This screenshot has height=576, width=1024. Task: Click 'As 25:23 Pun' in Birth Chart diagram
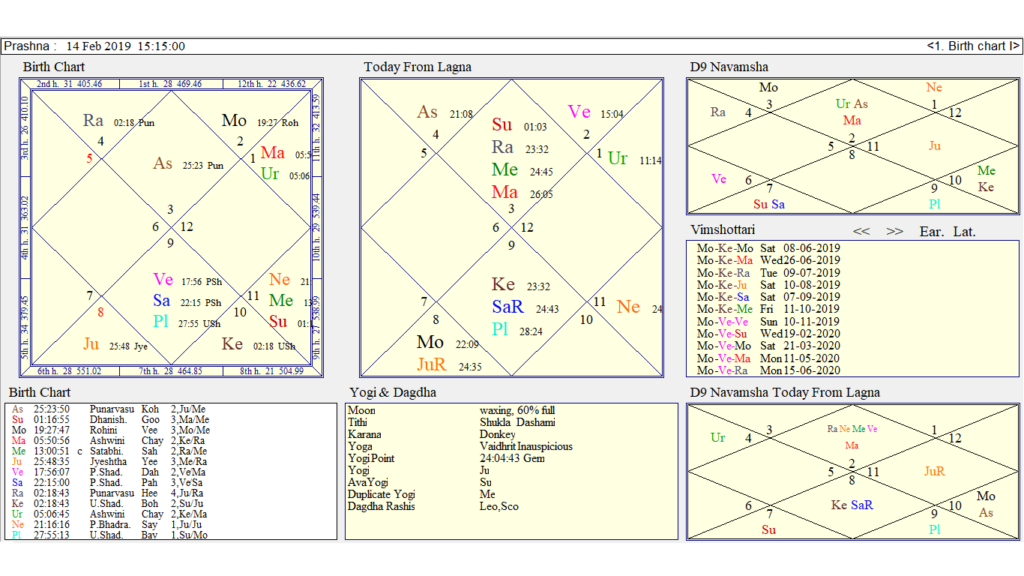(188, 164)
